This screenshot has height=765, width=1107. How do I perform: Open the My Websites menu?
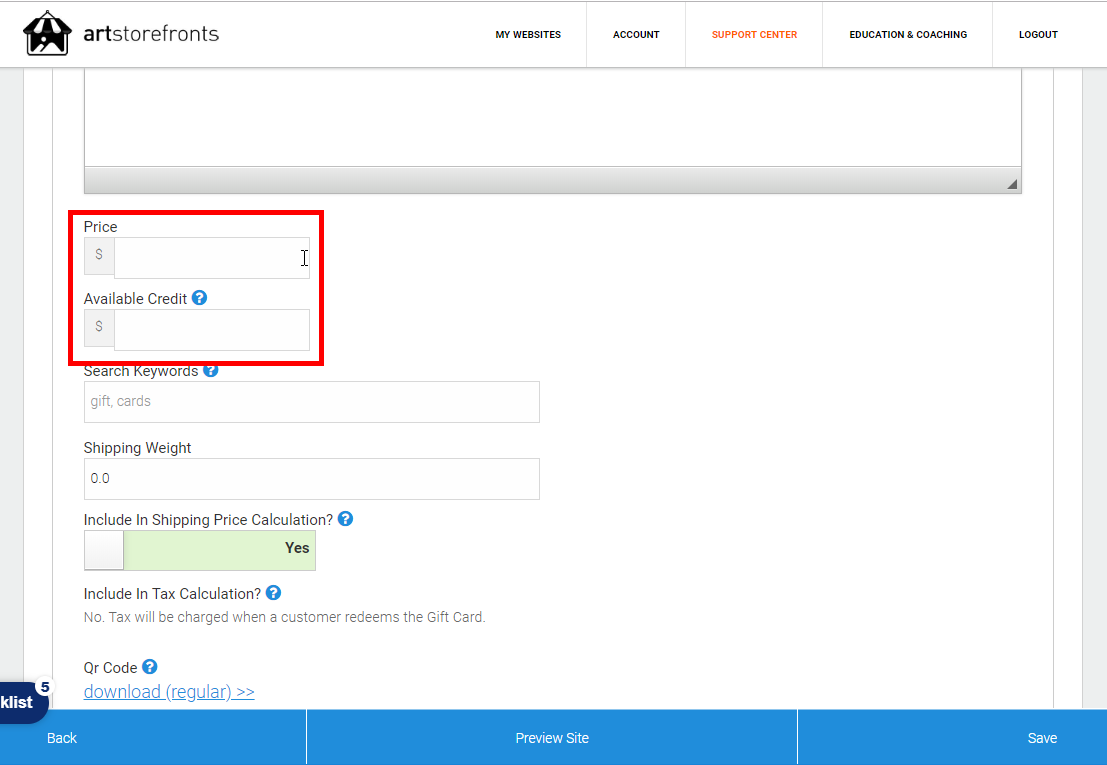pyautogui.click(x=528, y=35)
